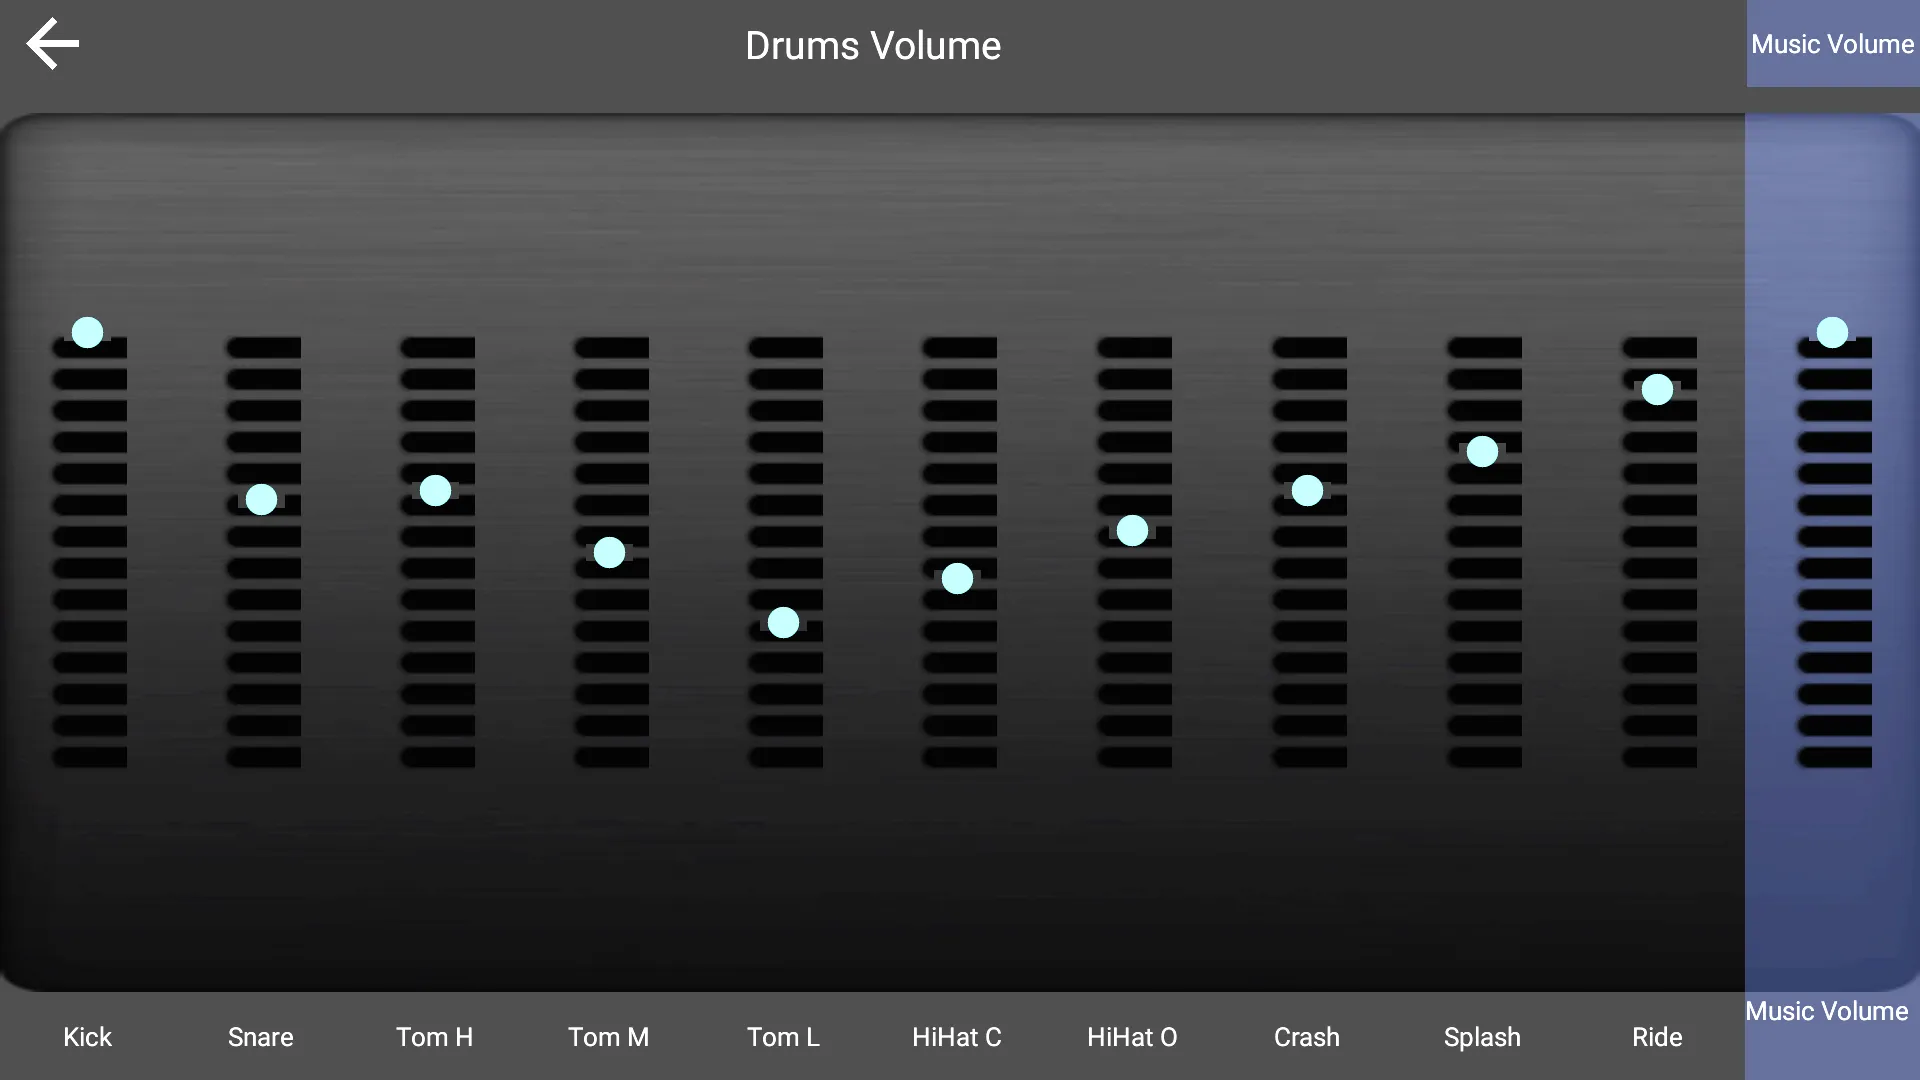Click the back navigation arrow icon
Image resolution: width=1920 pixels, height=1080 pixels.
(x=51, y=44)
